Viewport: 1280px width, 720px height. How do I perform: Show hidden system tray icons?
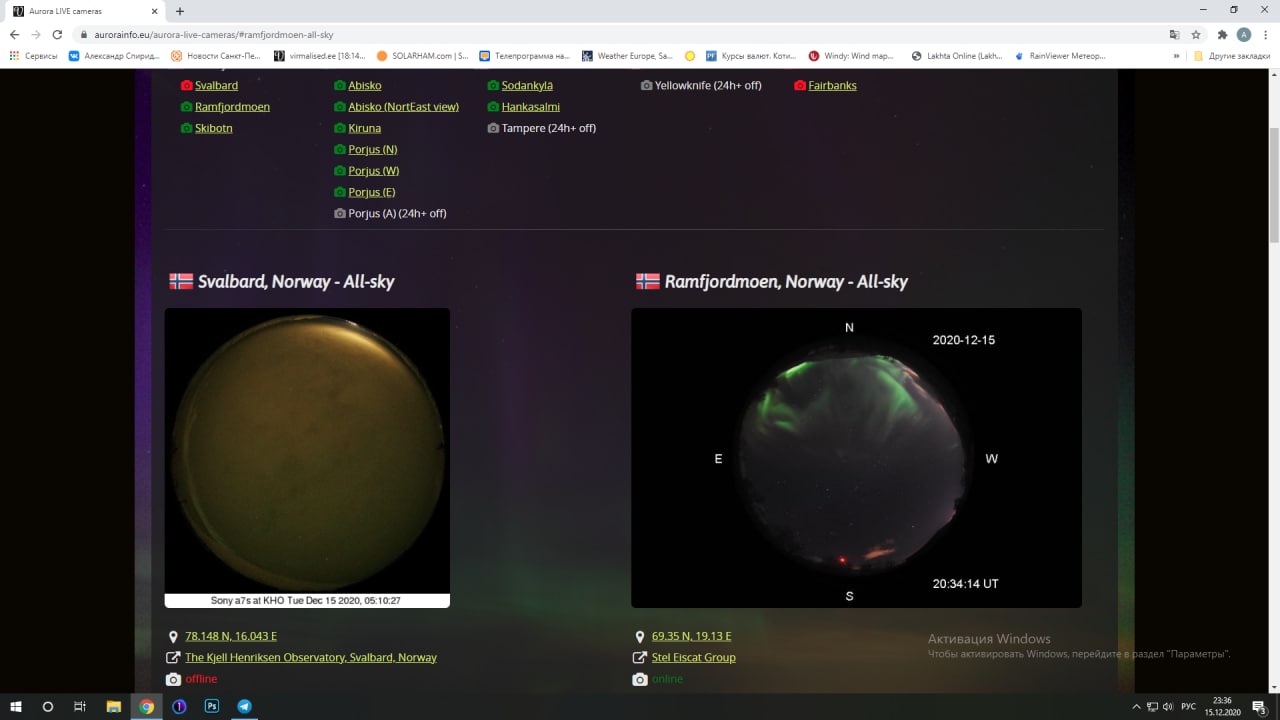pos(1136,706)
